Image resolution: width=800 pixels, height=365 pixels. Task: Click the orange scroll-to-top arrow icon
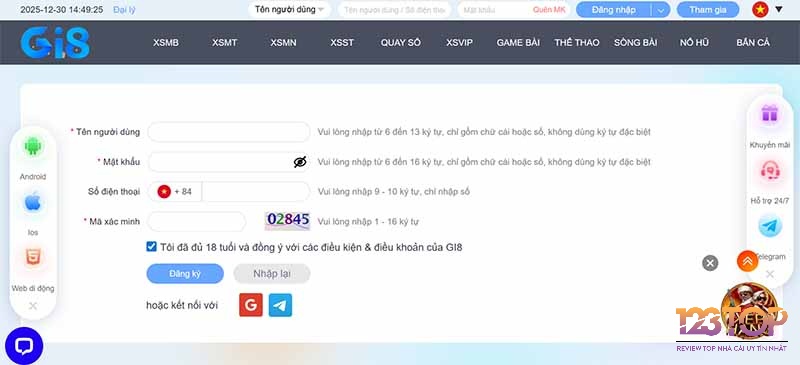pos(747,261)
